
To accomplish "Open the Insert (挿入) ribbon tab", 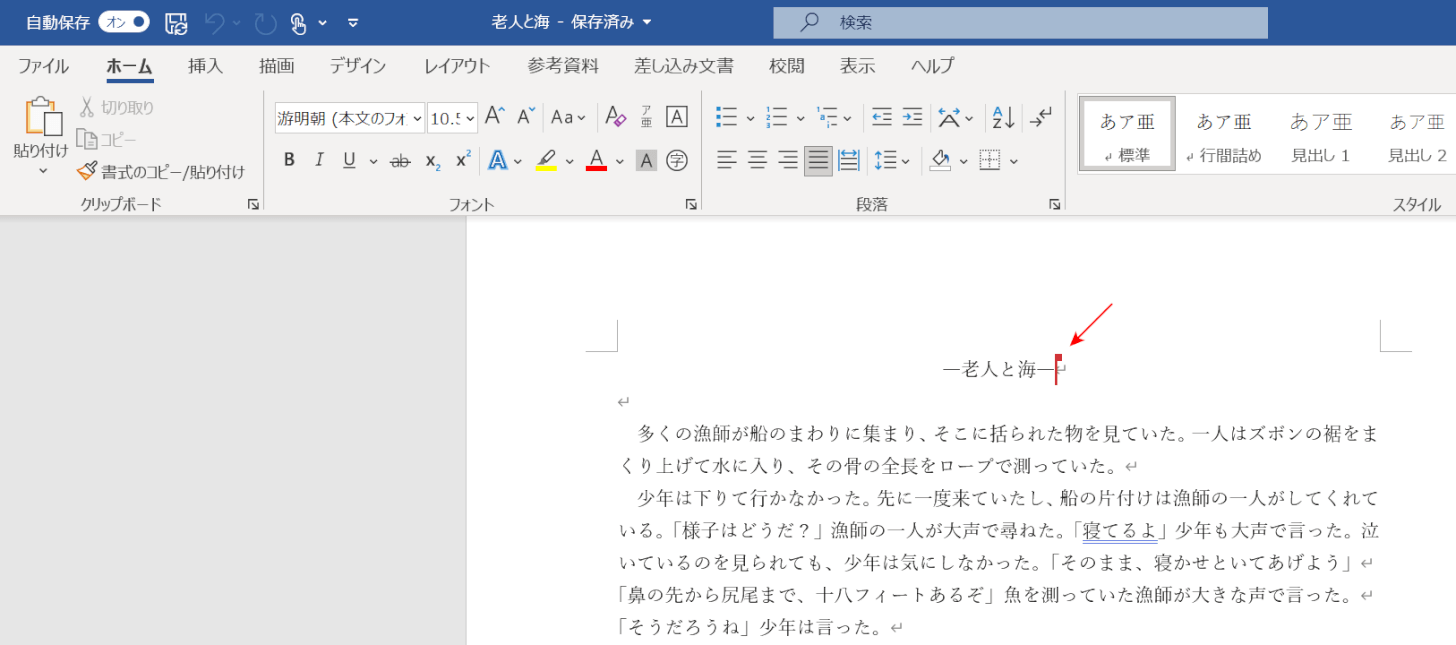I will (205, 66).
